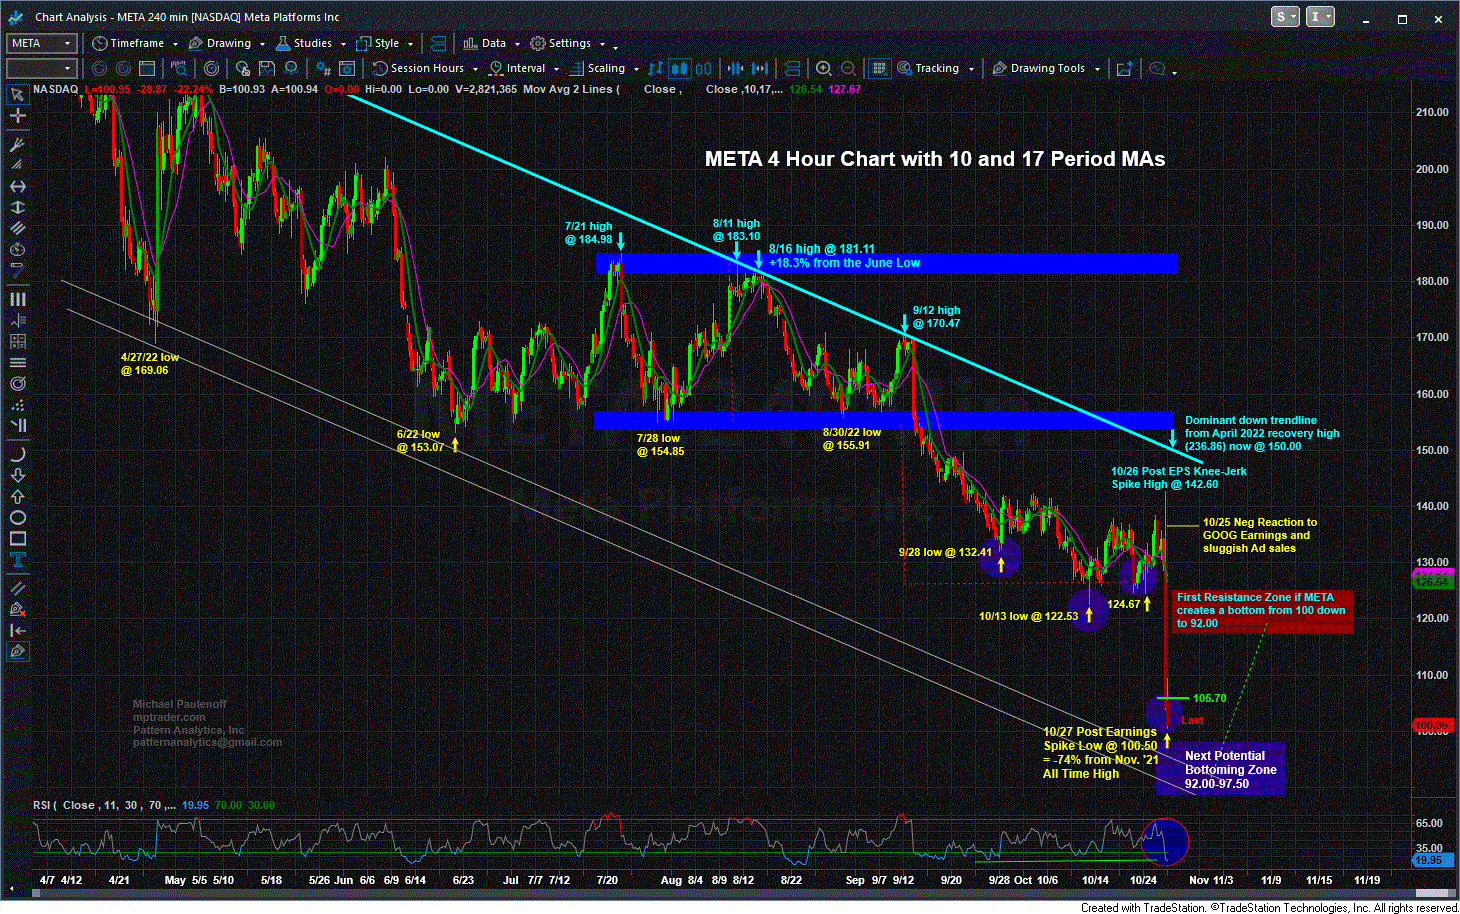Open the Studies menu
This screenshot has width=1460, height=914.
coord(304,43)
